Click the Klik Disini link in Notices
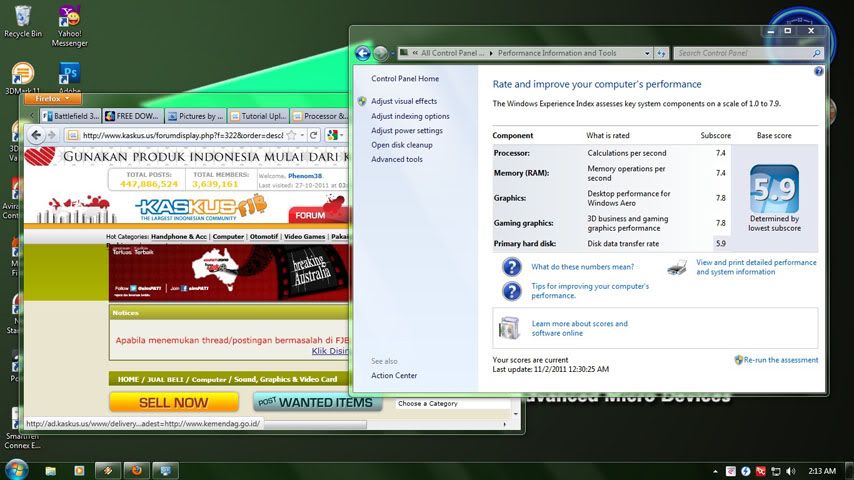Viewport: 854px width, 480px height. [x=330, y=351]
